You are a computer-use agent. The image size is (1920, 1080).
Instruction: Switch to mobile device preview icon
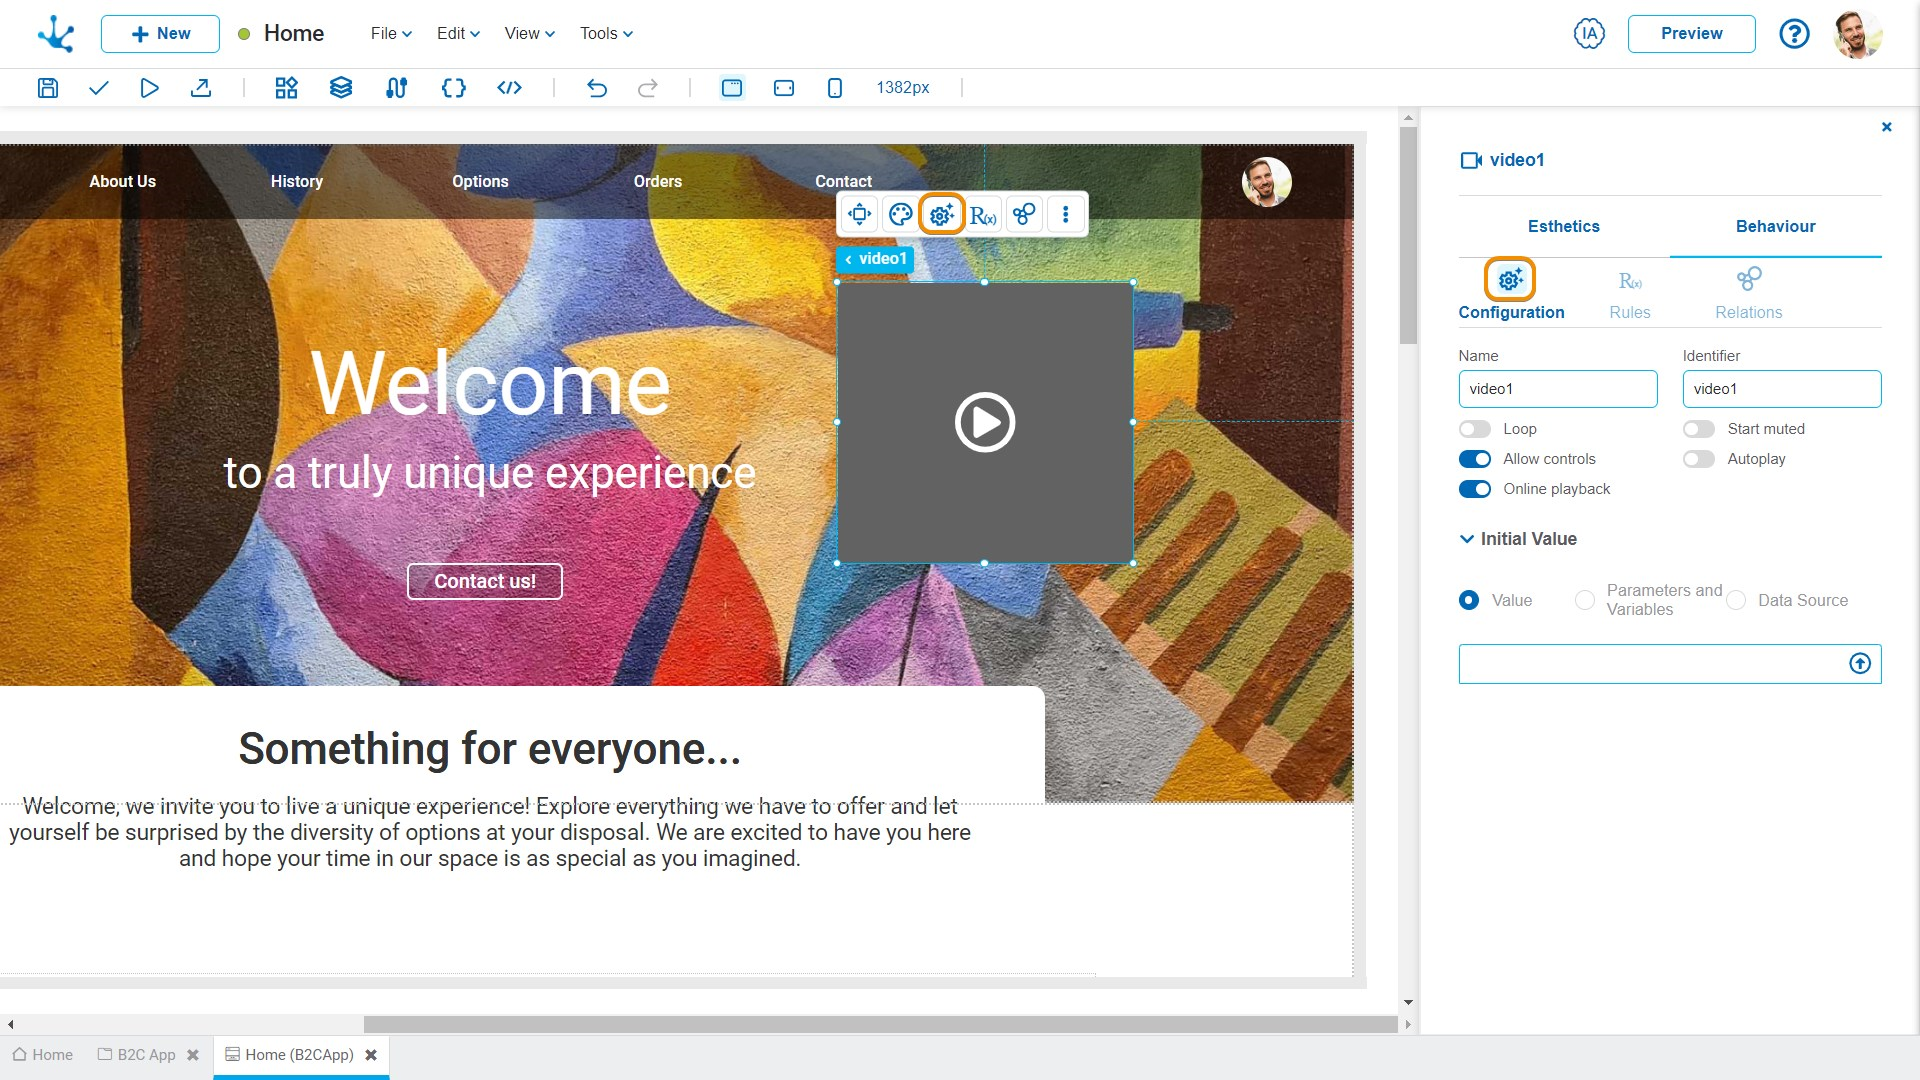(x=835, y=88)
